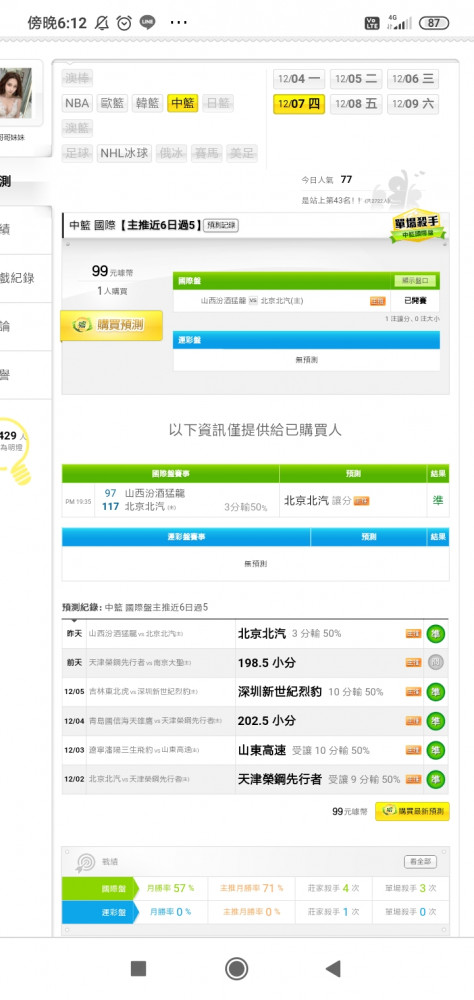Click the 戰績 target icon
The height and width of the screenshot is (1000, 474).
pyautogui.click(x=85, y=862)
